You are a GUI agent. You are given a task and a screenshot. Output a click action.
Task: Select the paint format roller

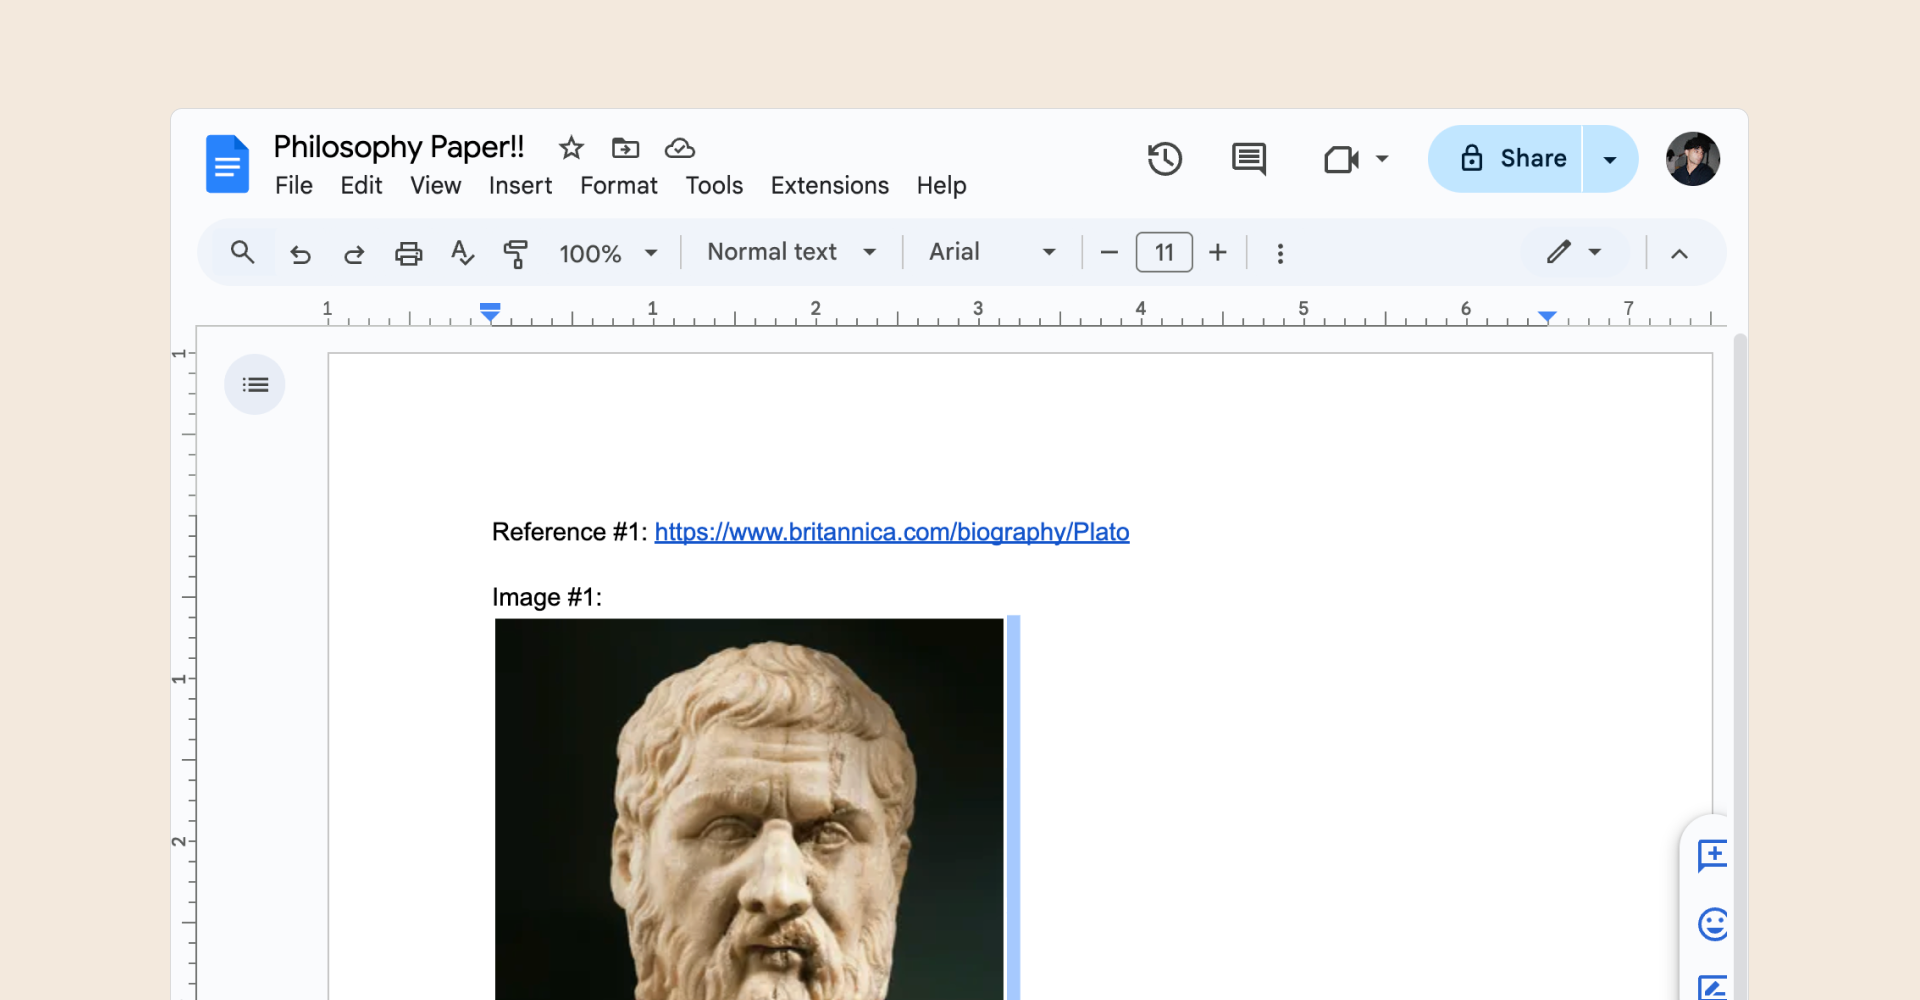[515, 253]
